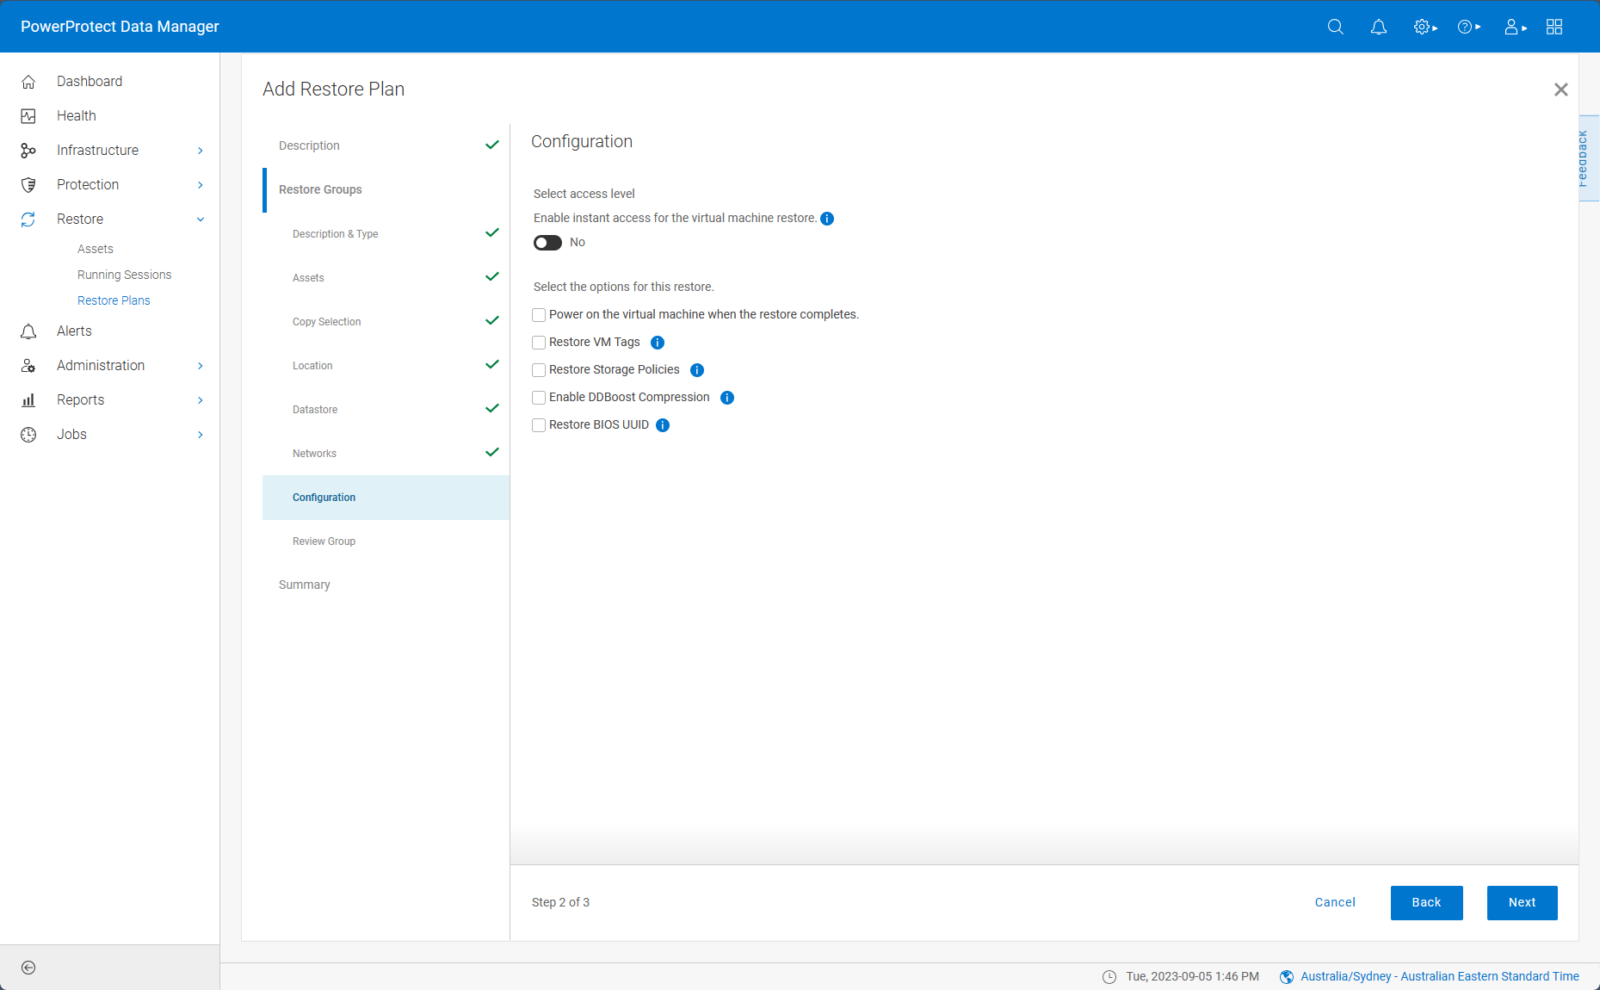This screenshot has width=1600, height=990.
Task: Click the notifications bell icon
Action: coord(1379,26)
